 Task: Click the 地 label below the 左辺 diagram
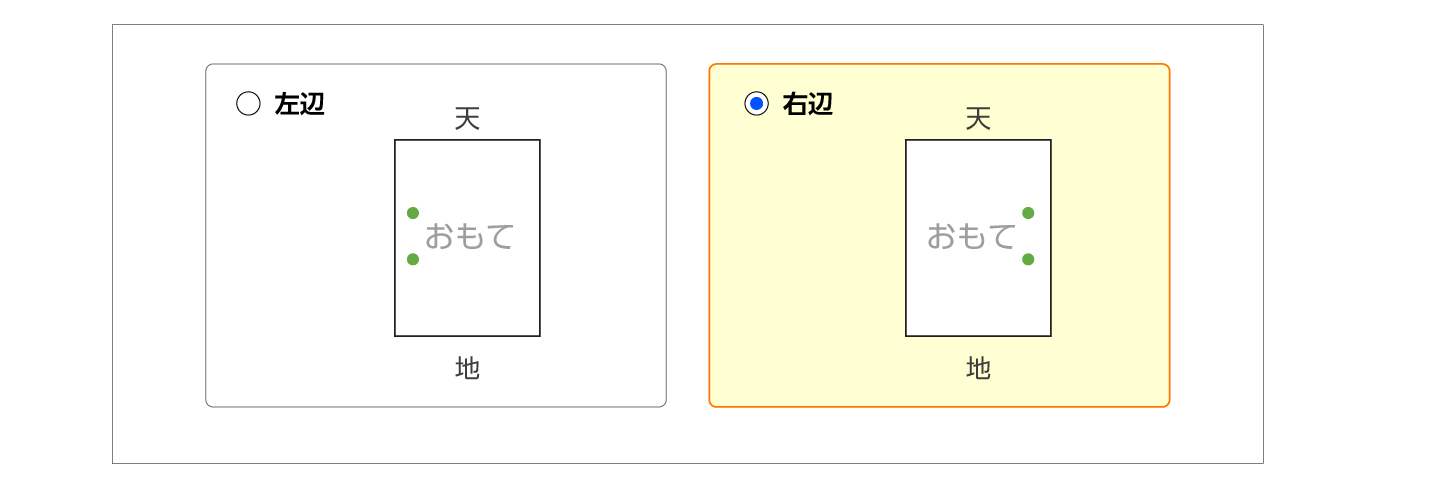(467, 369)
